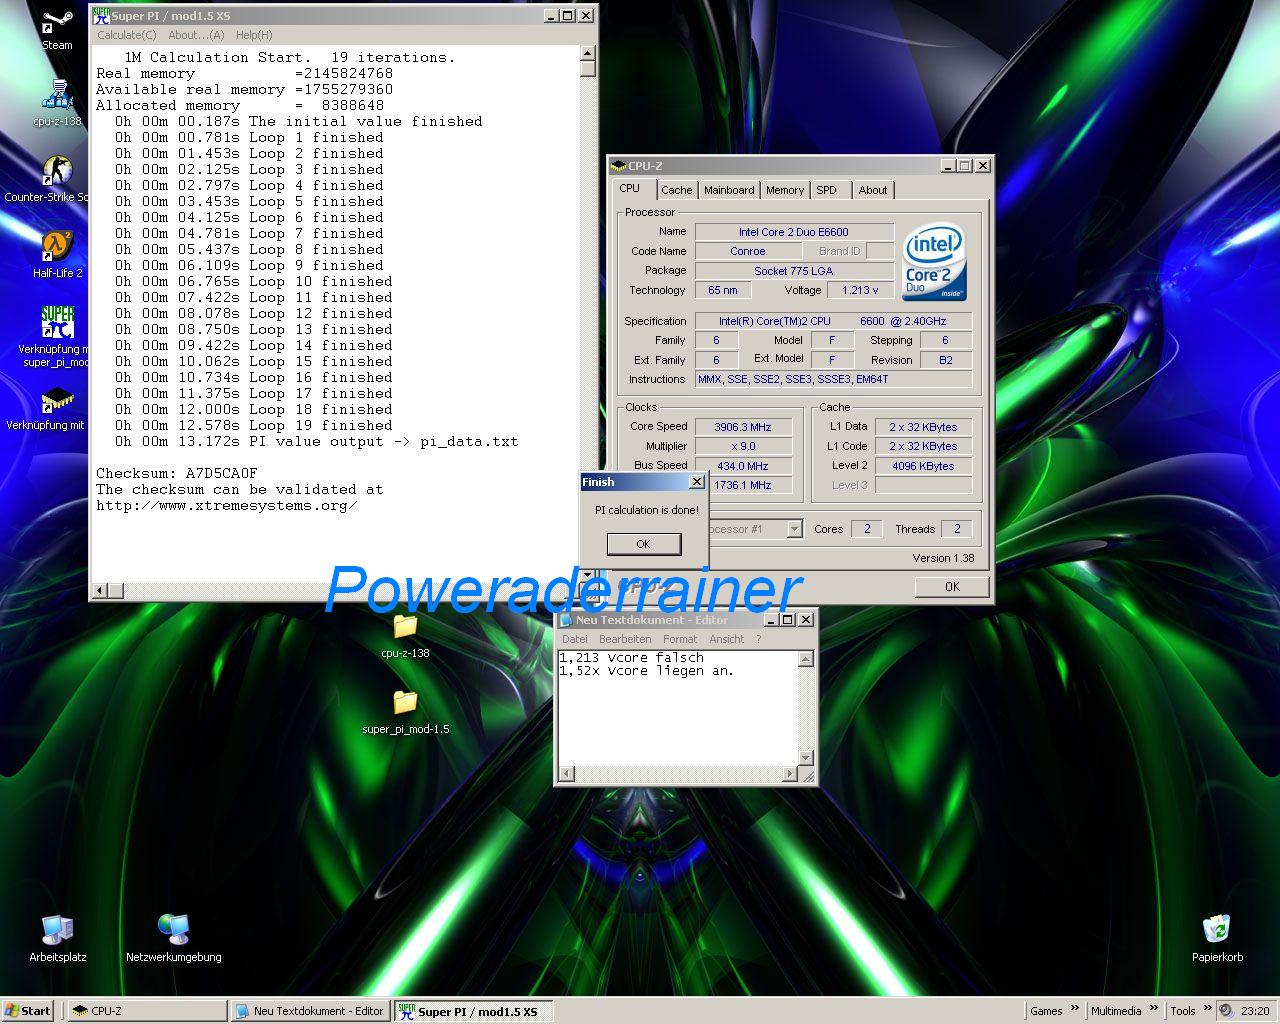
Task: Click Super PI vertical scrollbar up arrow
Action: point(588,54)
